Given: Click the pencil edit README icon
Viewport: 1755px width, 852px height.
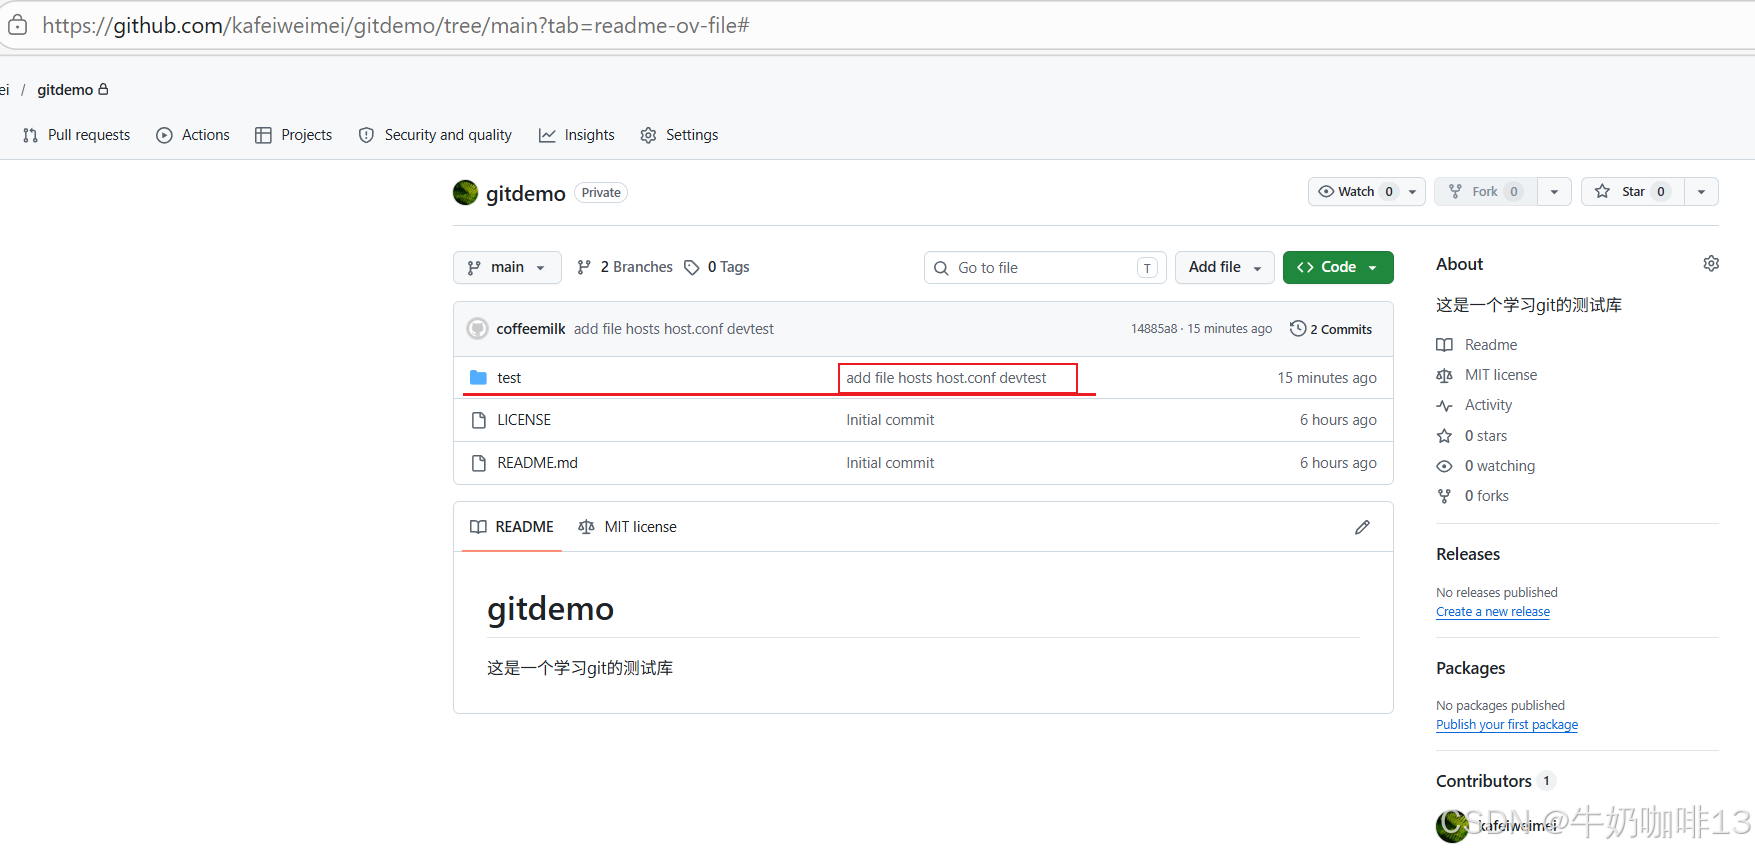Looking at the screenshot, I should (x=1362, y=527).
